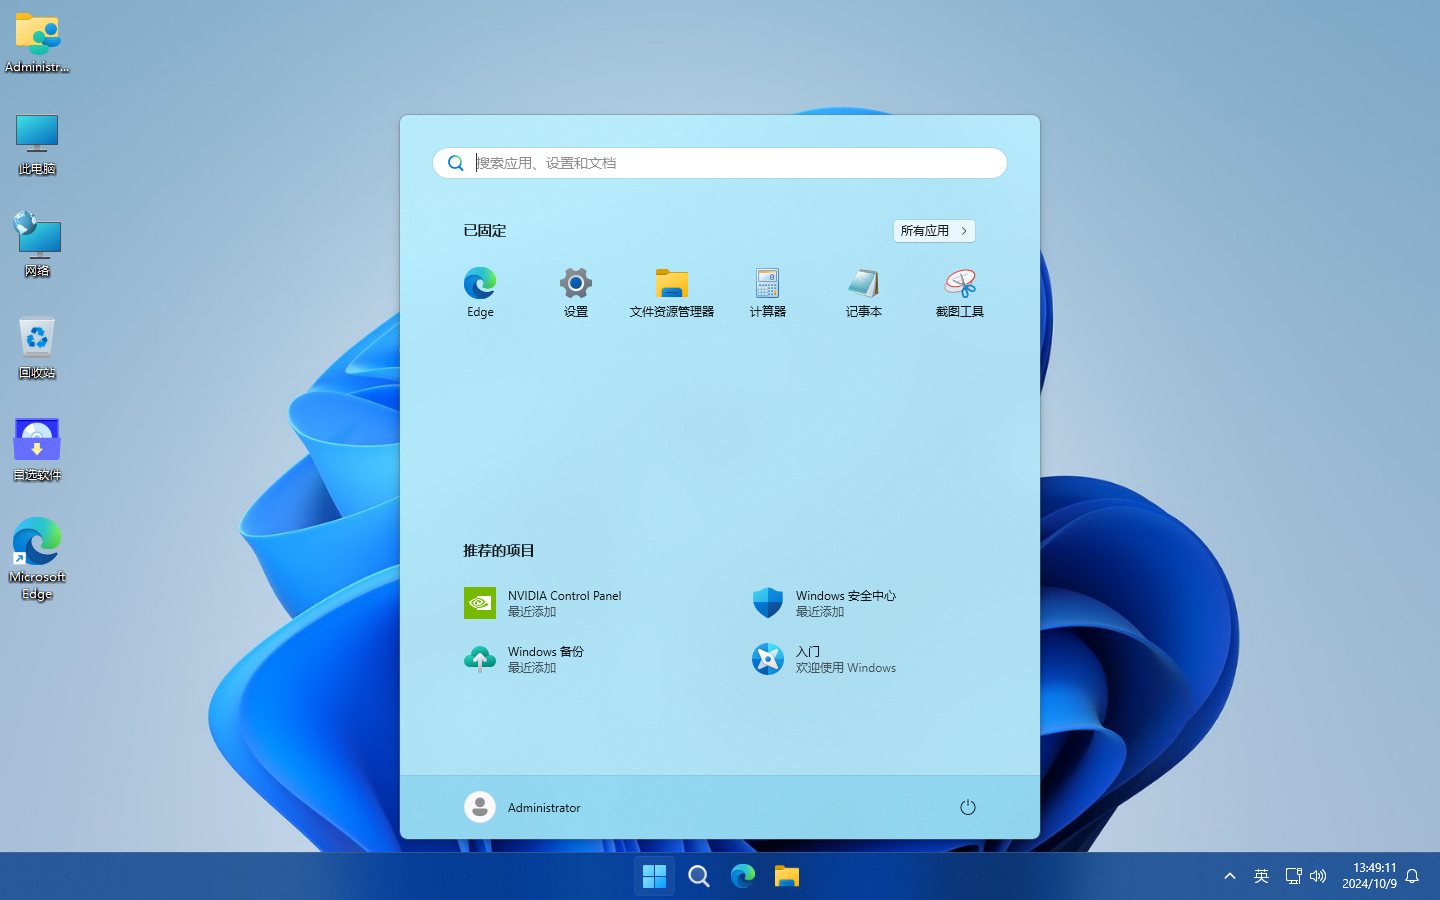
Task: Select 回收站 desktop icon
Action: click(x=37, y=348)
